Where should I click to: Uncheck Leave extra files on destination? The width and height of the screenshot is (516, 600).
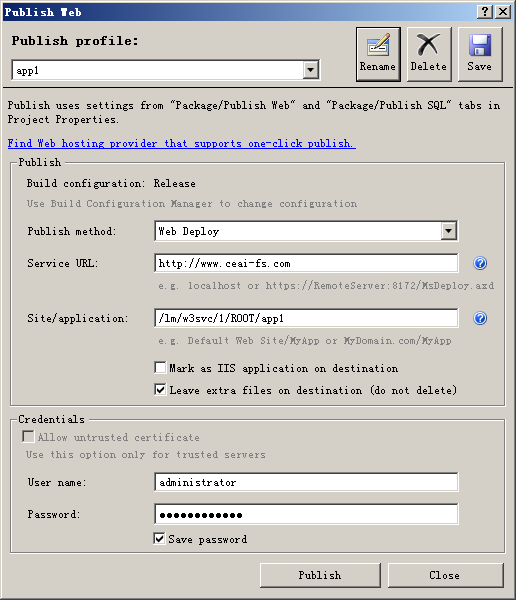pyautogui.click(x=160, y=390)
